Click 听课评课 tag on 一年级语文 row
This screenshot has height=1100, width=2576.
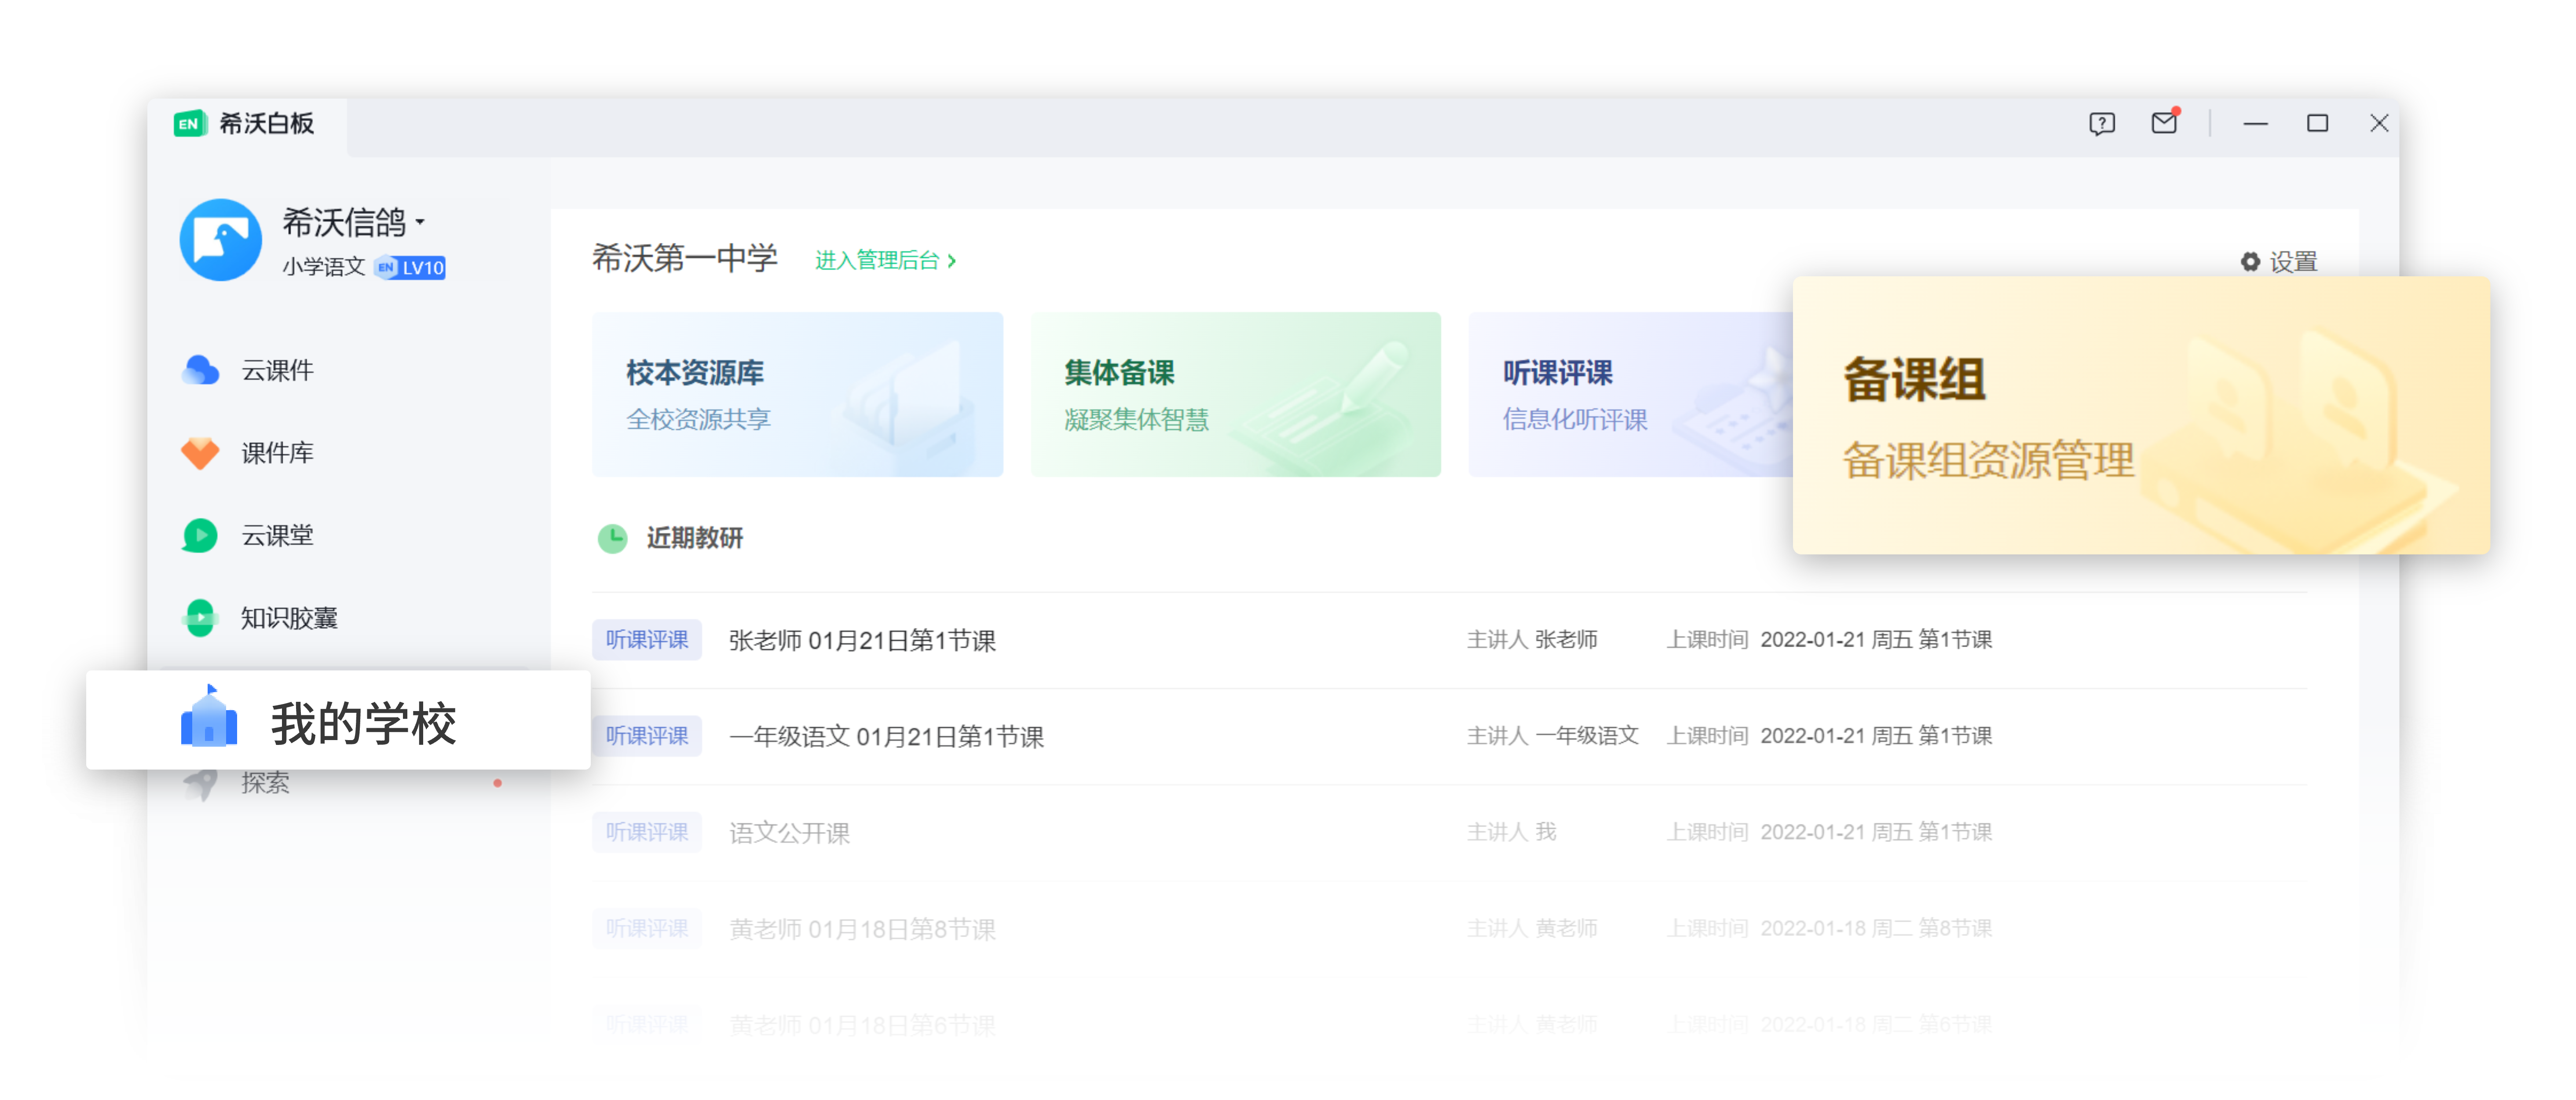click(x=647, y=736)
